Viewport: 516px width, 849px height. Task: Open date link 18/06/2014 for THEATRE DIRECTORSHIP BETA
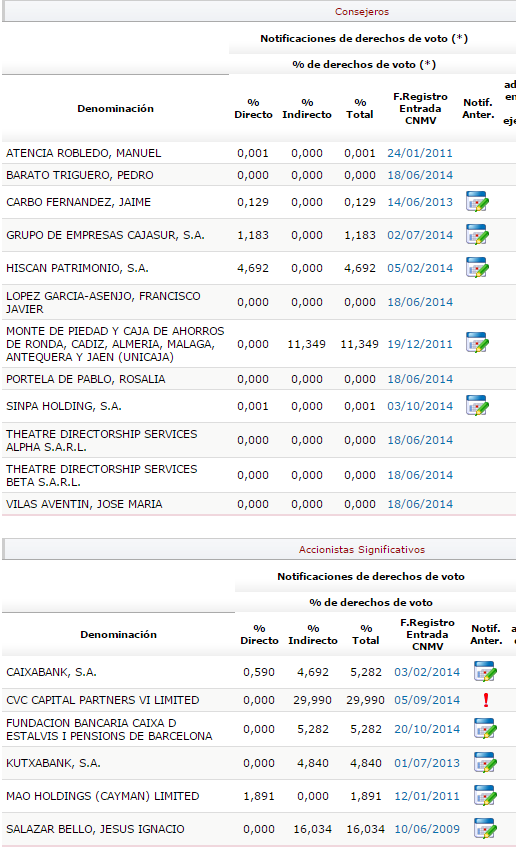pos(420,475)
